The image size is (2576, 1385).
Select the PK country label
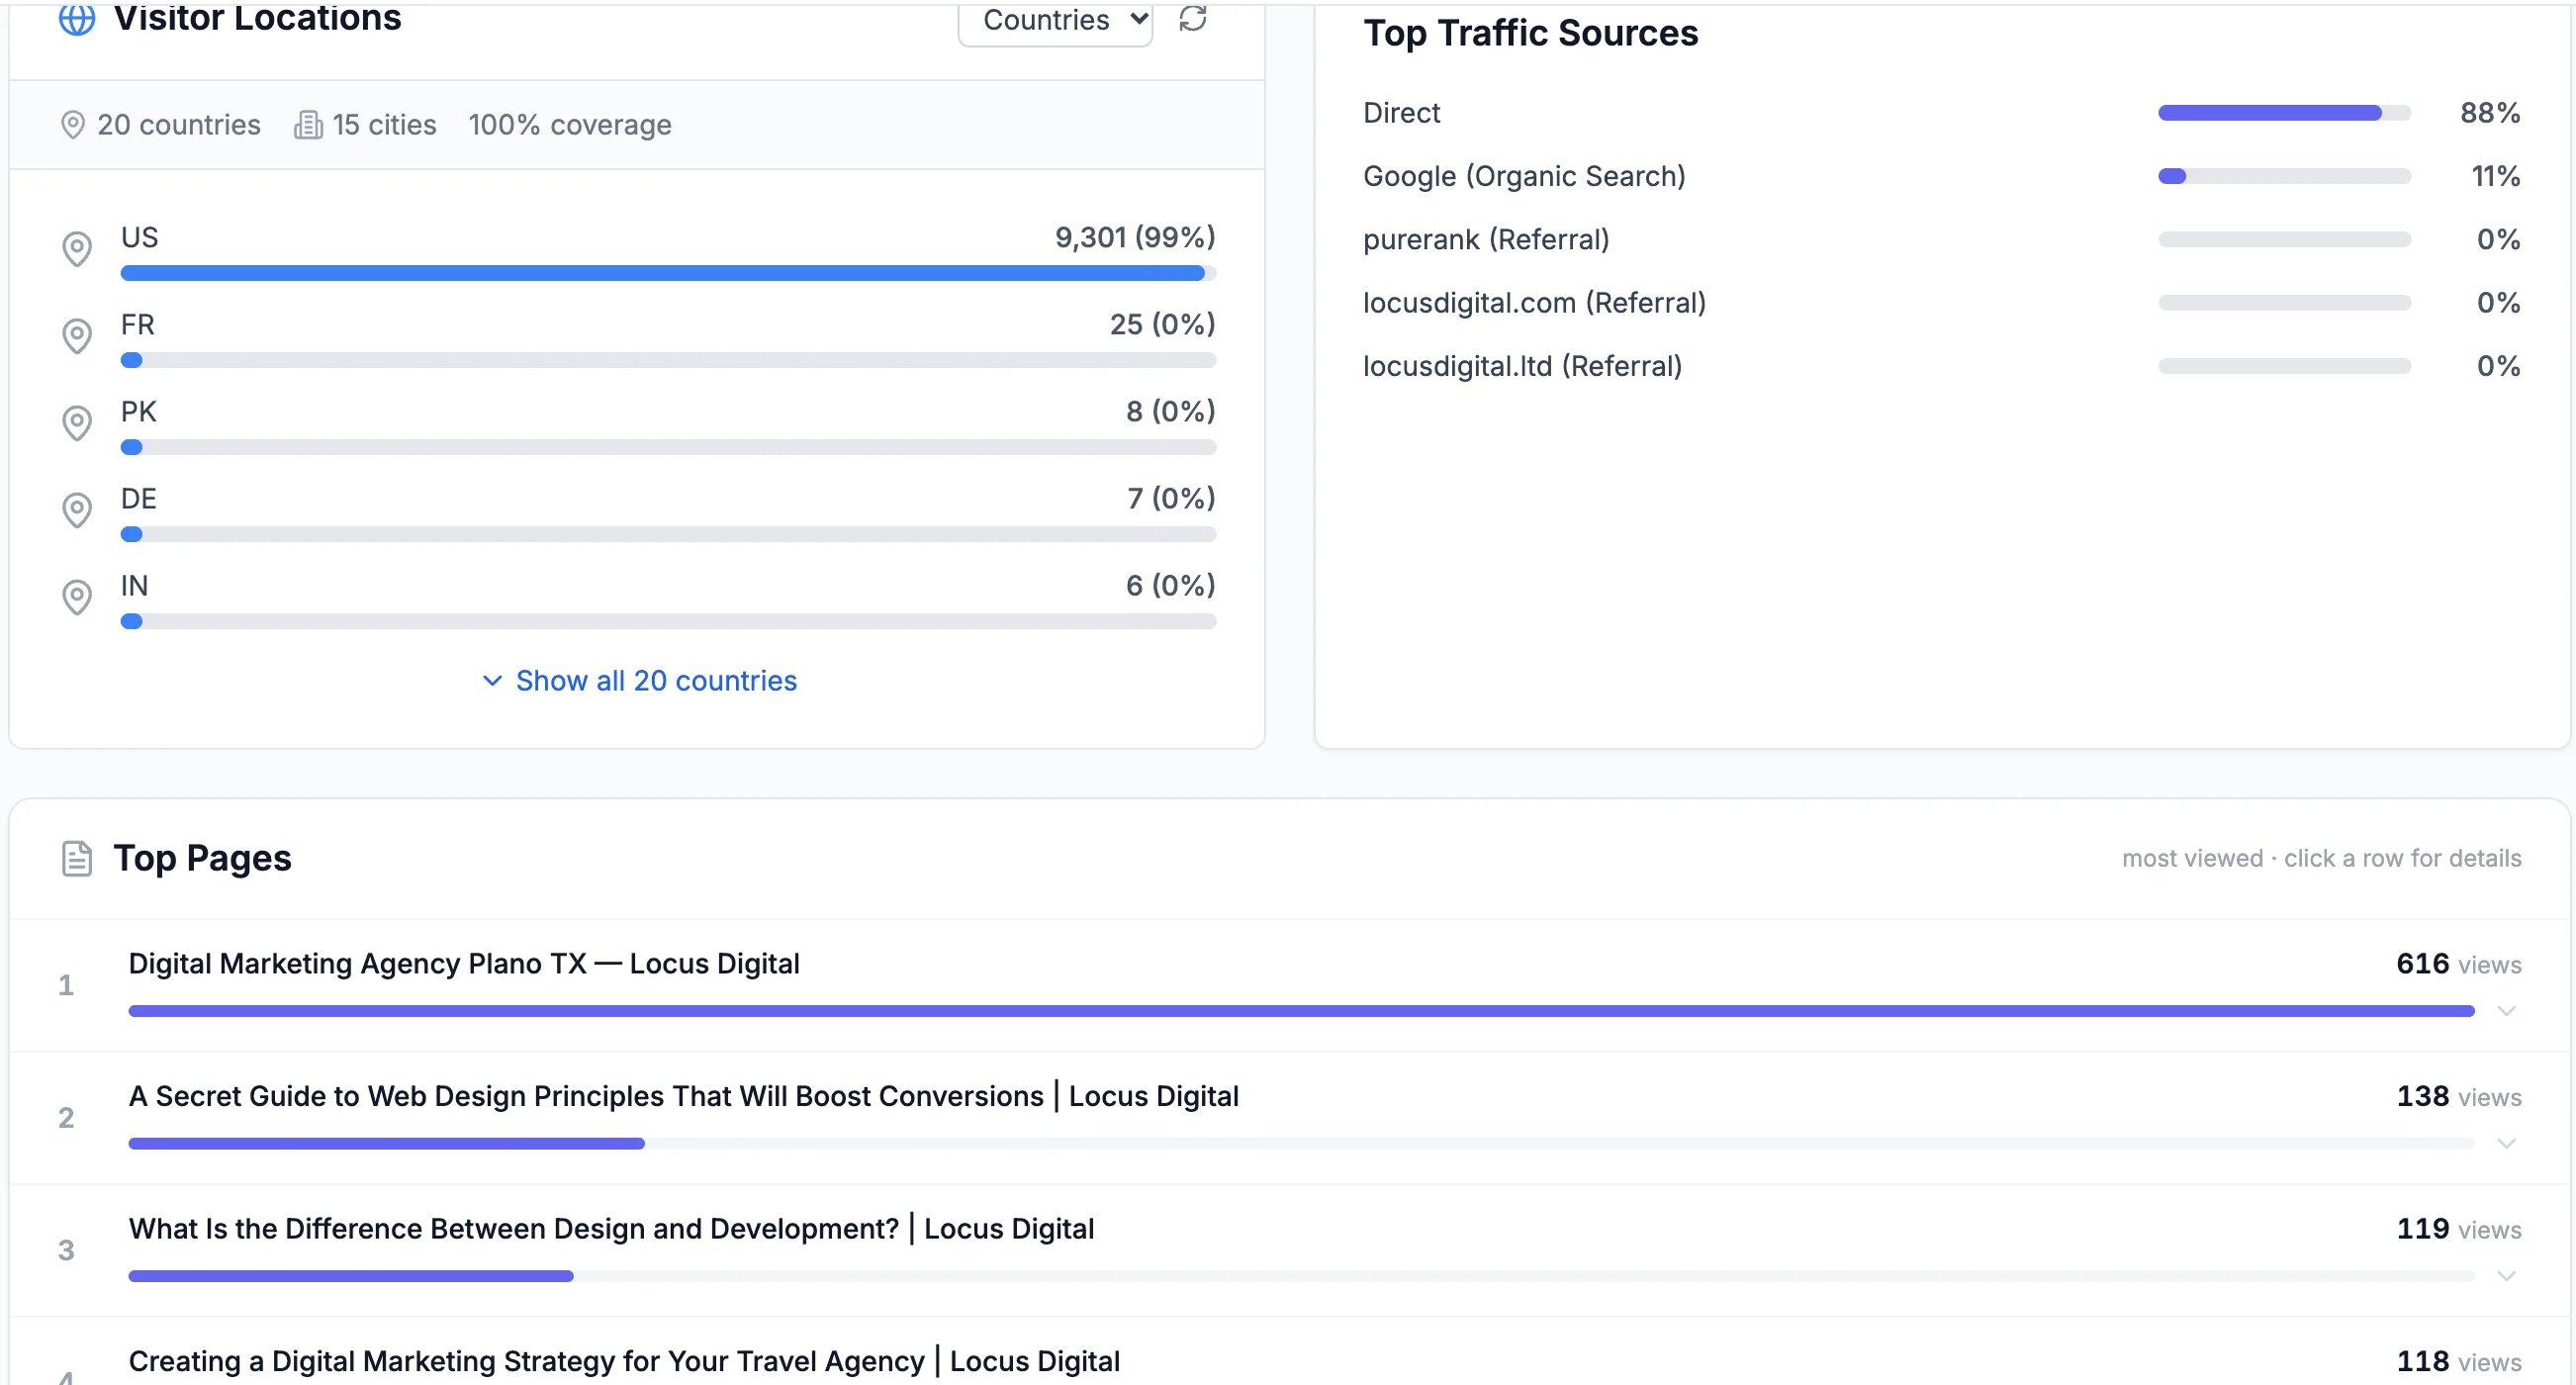coord(139,412)
